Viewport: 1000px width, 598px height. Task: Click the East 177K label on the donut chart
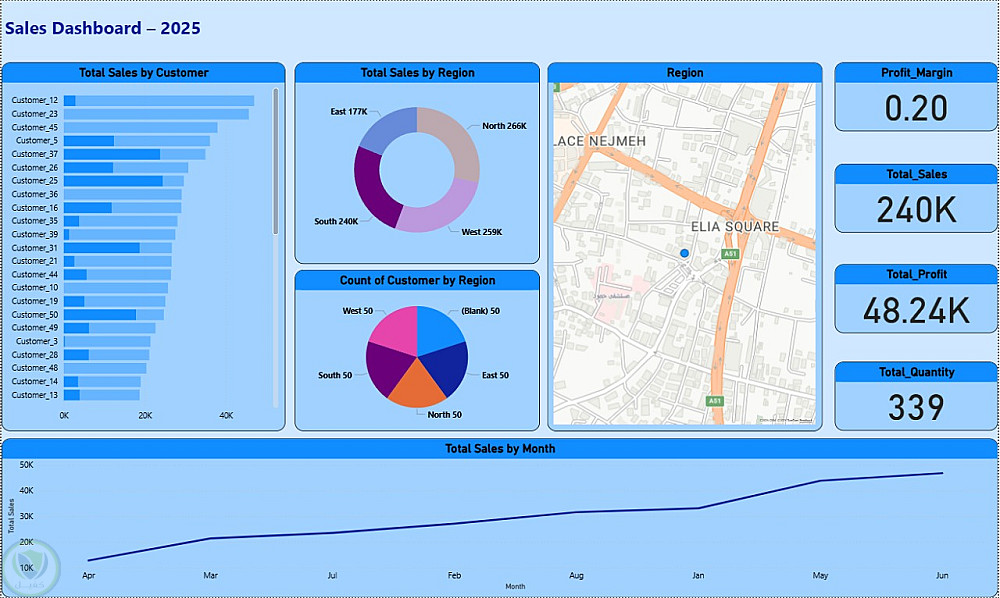[349, 112]
